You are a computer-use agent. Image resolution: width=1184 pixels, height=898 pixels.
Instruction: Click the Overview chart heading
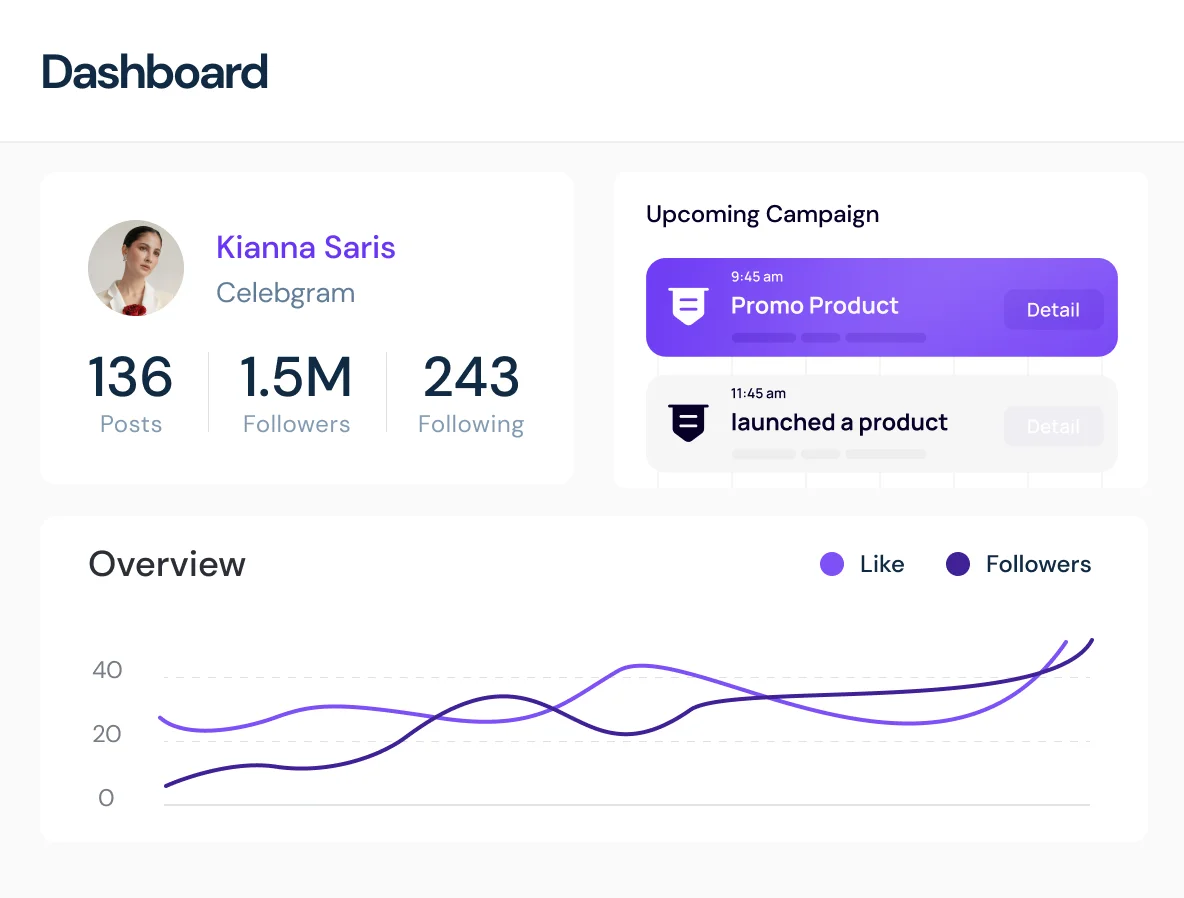tap(167, 564)
